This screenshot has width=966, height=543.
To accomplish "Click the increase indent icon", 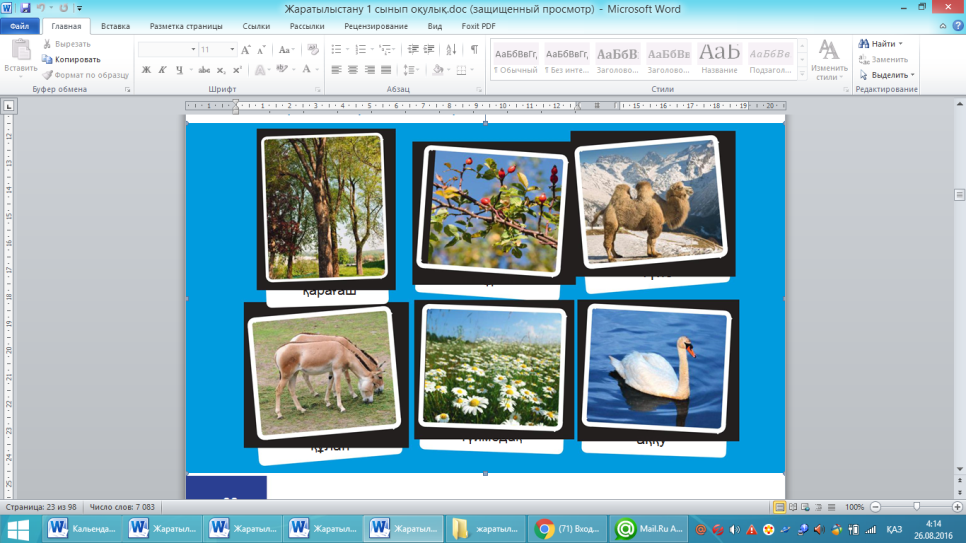I will [x=429, y=49].
